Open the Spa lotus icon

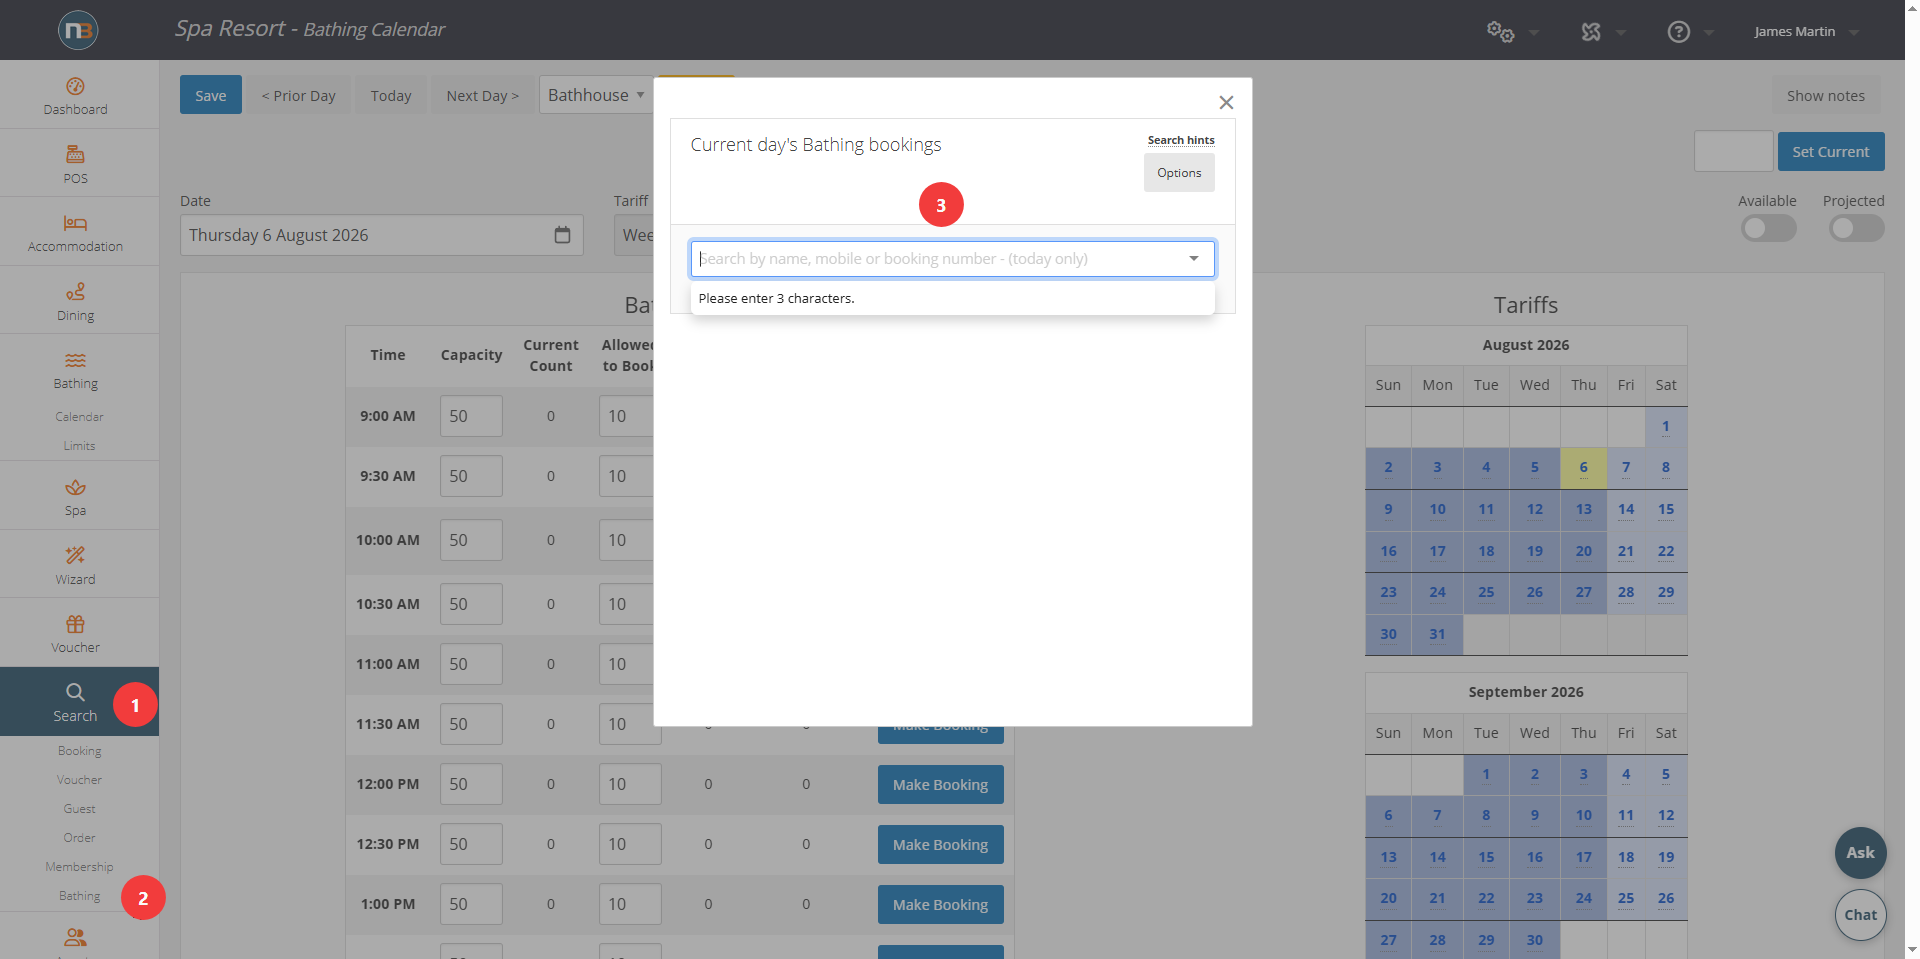click(x=75, y=488)
